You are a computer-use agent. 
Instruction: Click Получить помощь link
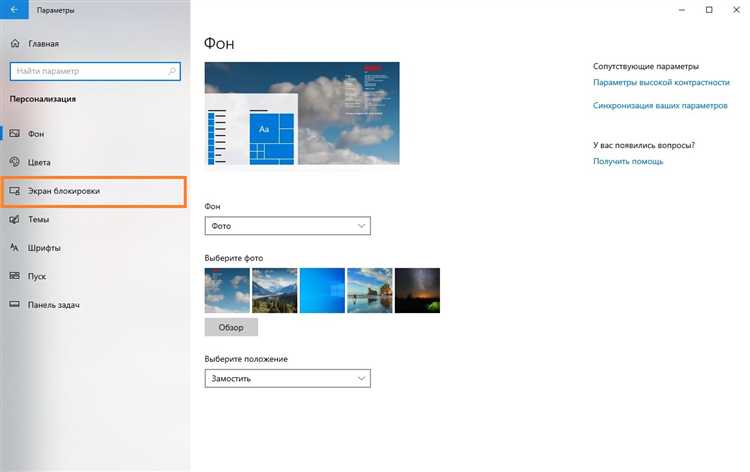628,161
